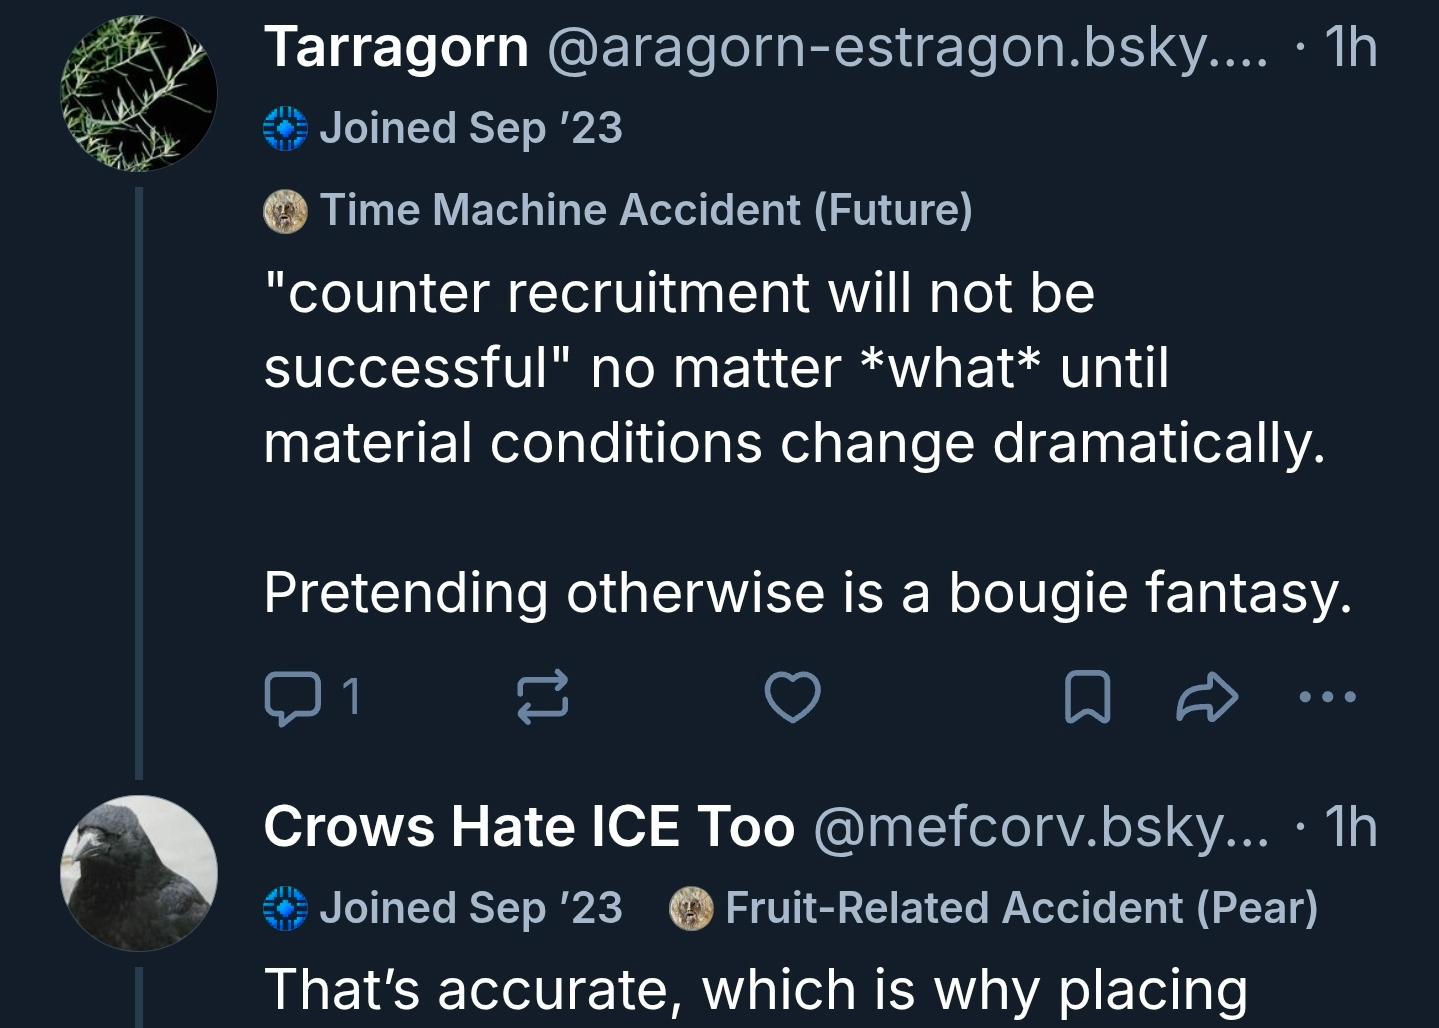The width and height of the screenshot is (1439, 1028).
Task: Click Time Machine Accident (Future) label
Action: click(645, 210)
